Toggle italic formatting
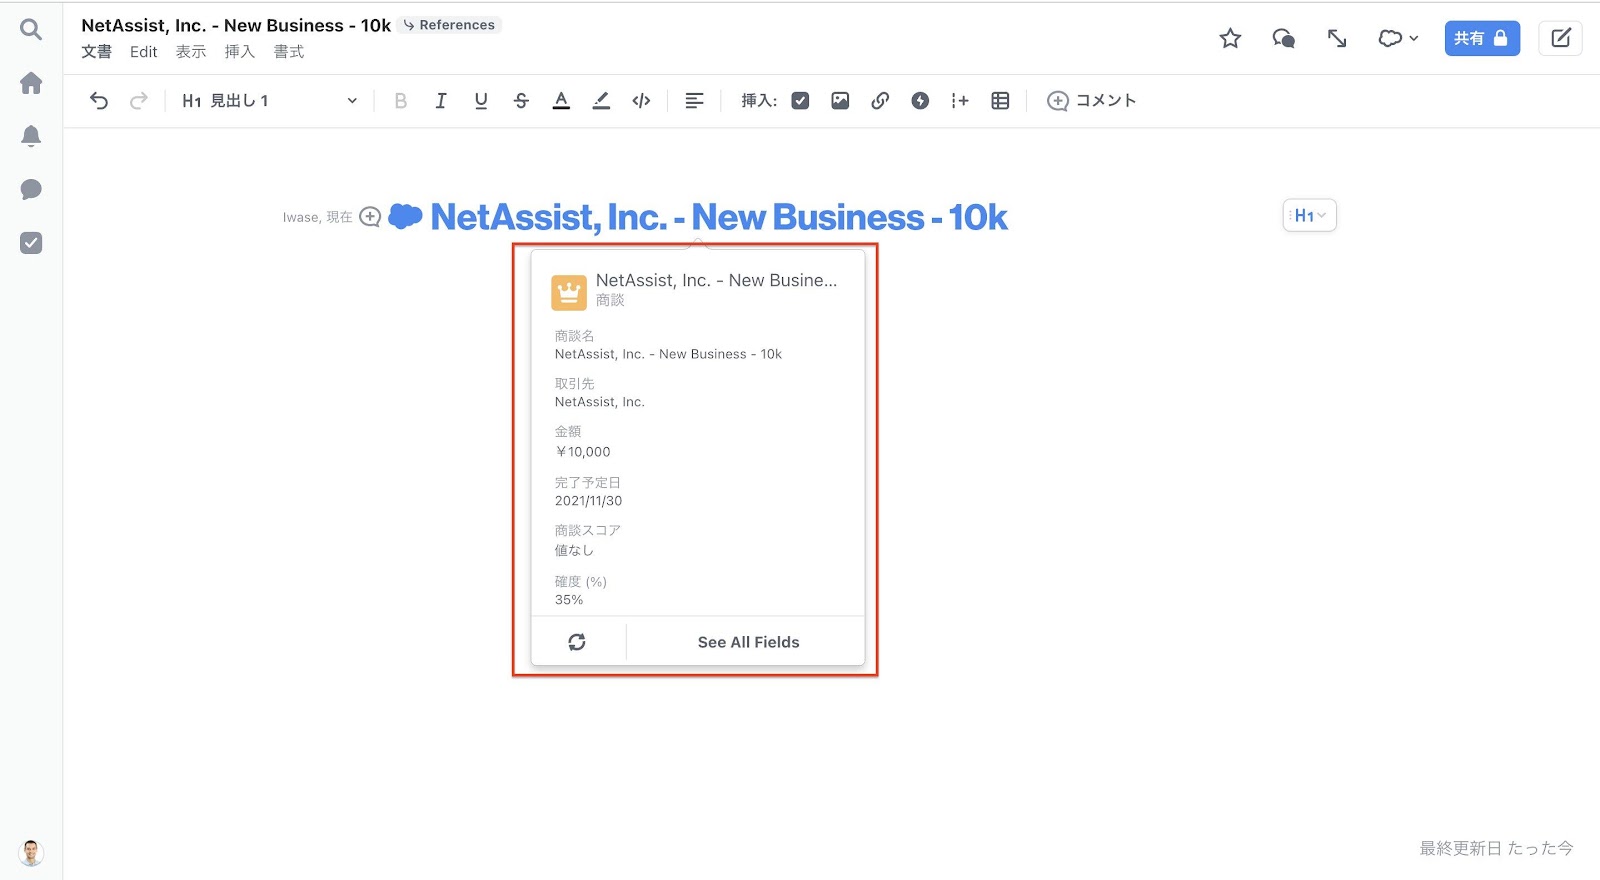Image resolution: width=1600 pixels, height=880 pixels. [440, 100]
